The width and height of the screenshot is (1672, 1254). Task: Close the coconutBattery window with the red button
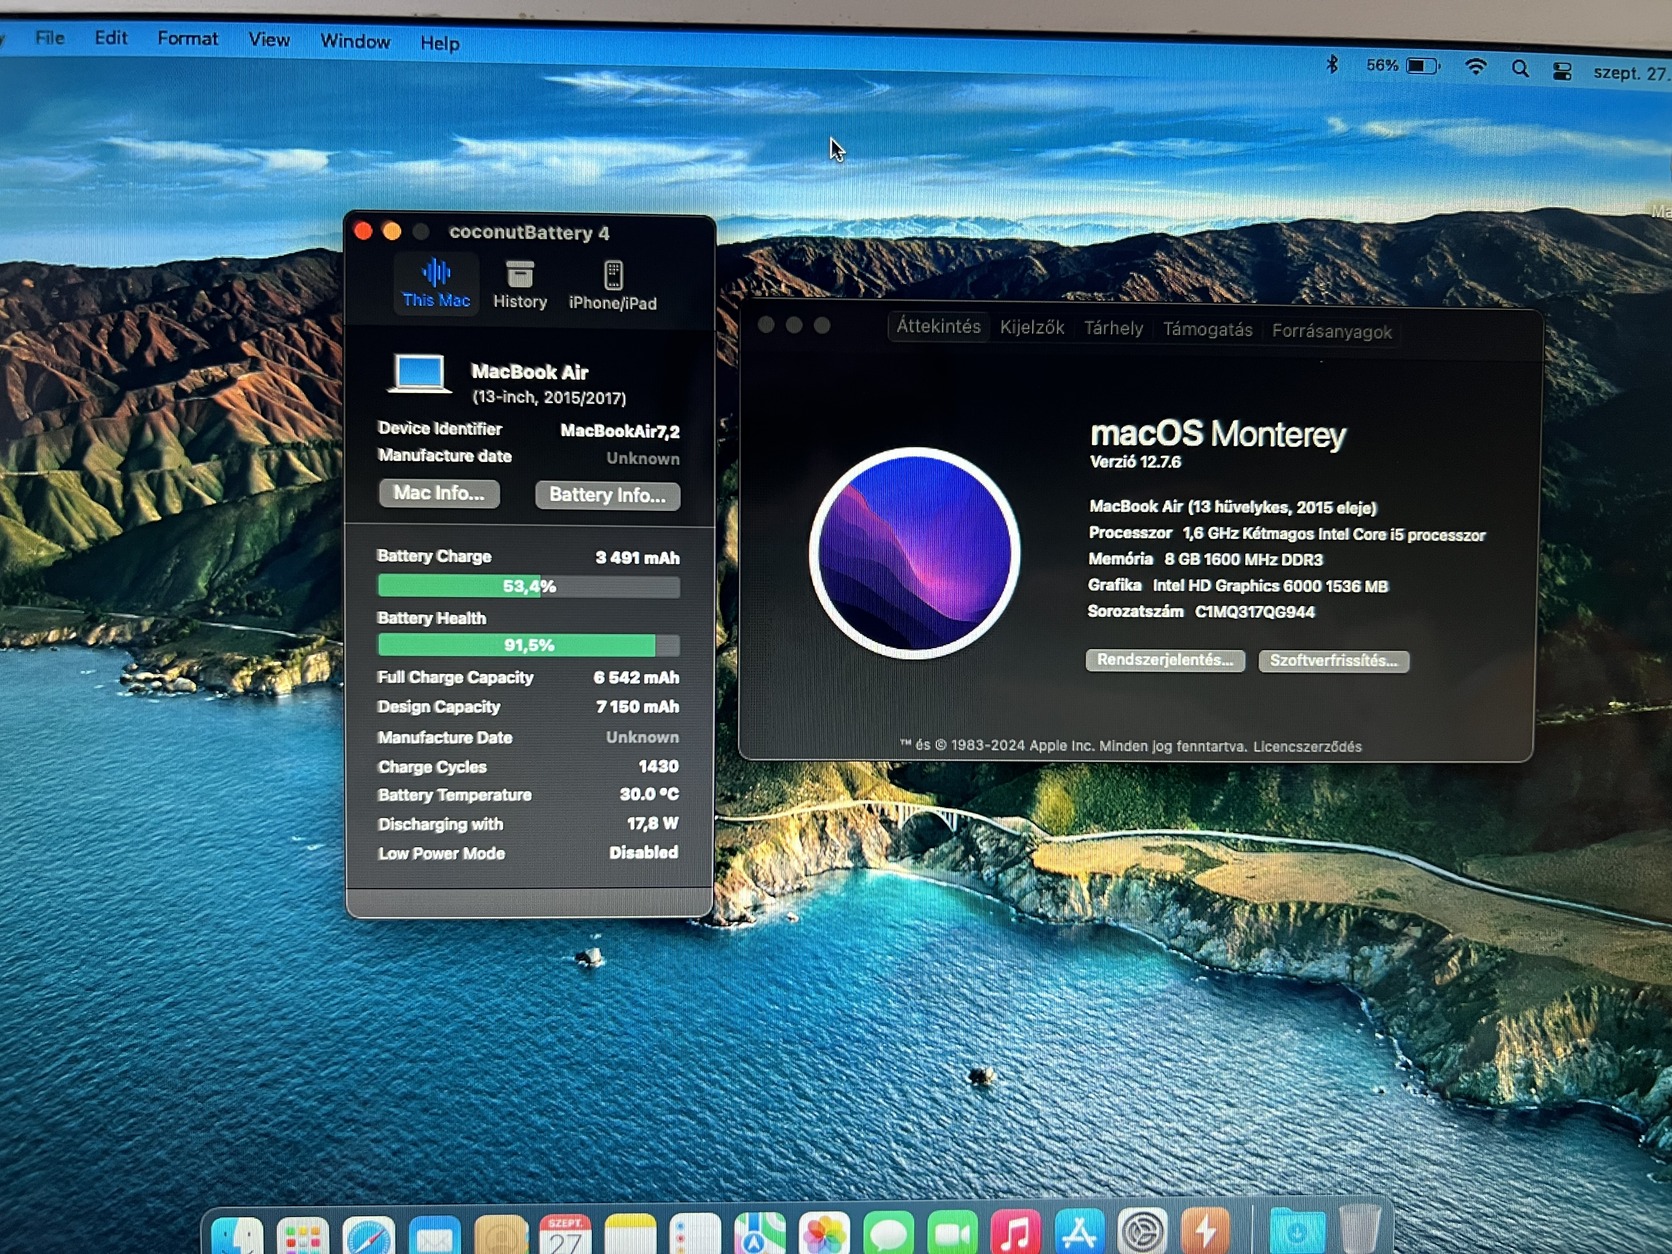tap(363, 231)
